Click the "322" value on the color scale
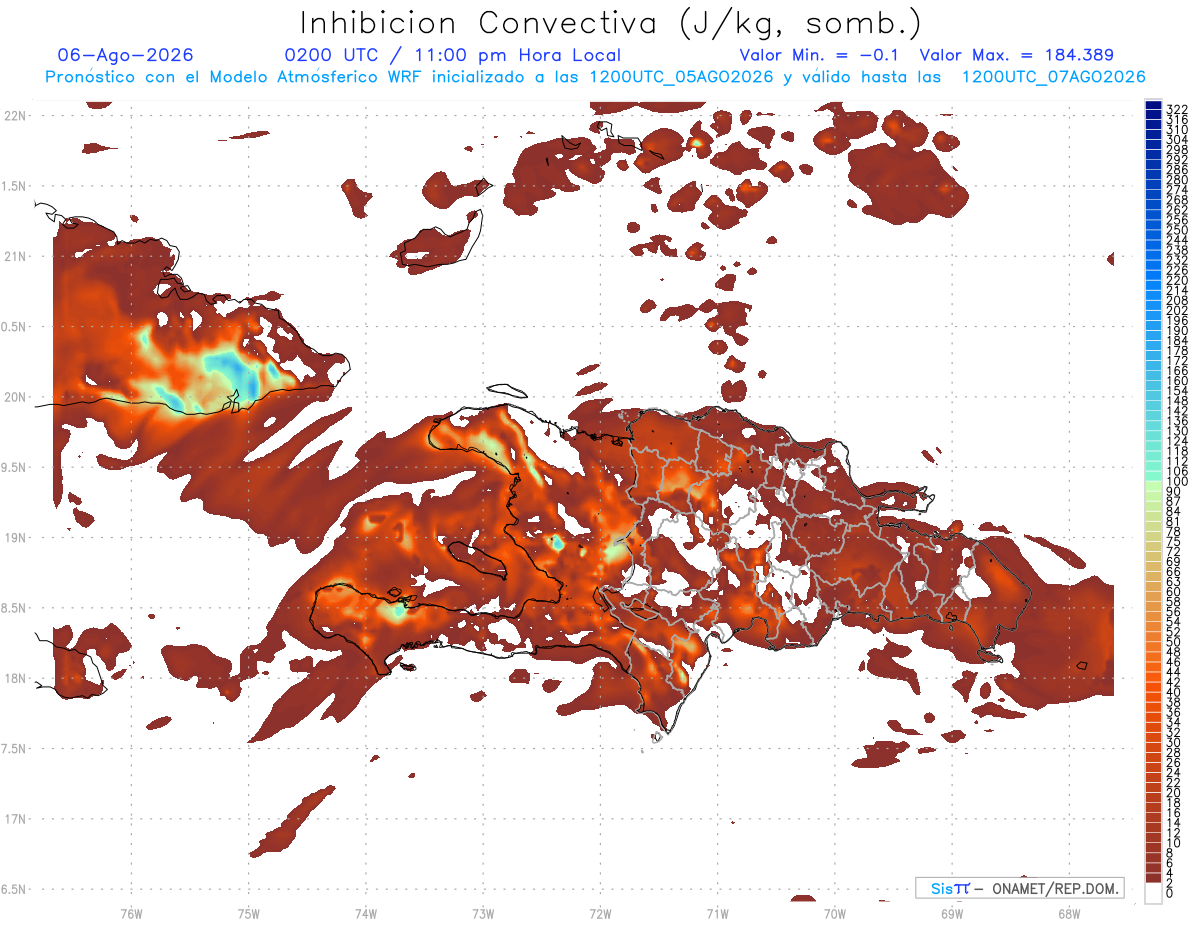Image resolution: width=1200 pixels, height=927 pixels. pos(1176,108)
